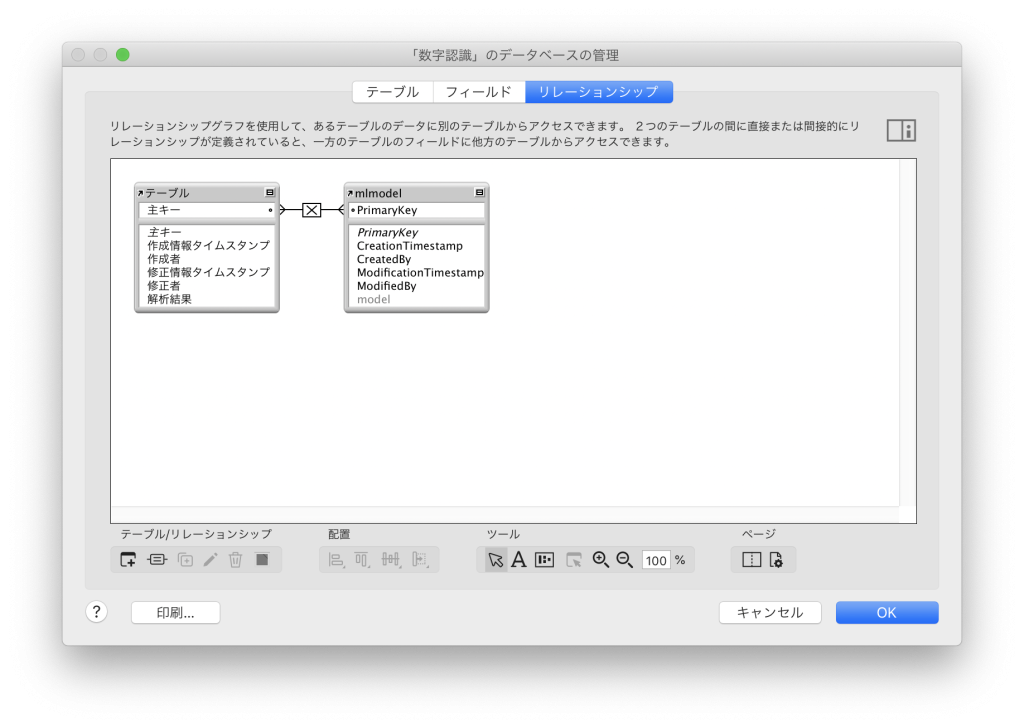
Task: Open the table color picker swatch
Action: pyautogui.click(x=262, y=560)
